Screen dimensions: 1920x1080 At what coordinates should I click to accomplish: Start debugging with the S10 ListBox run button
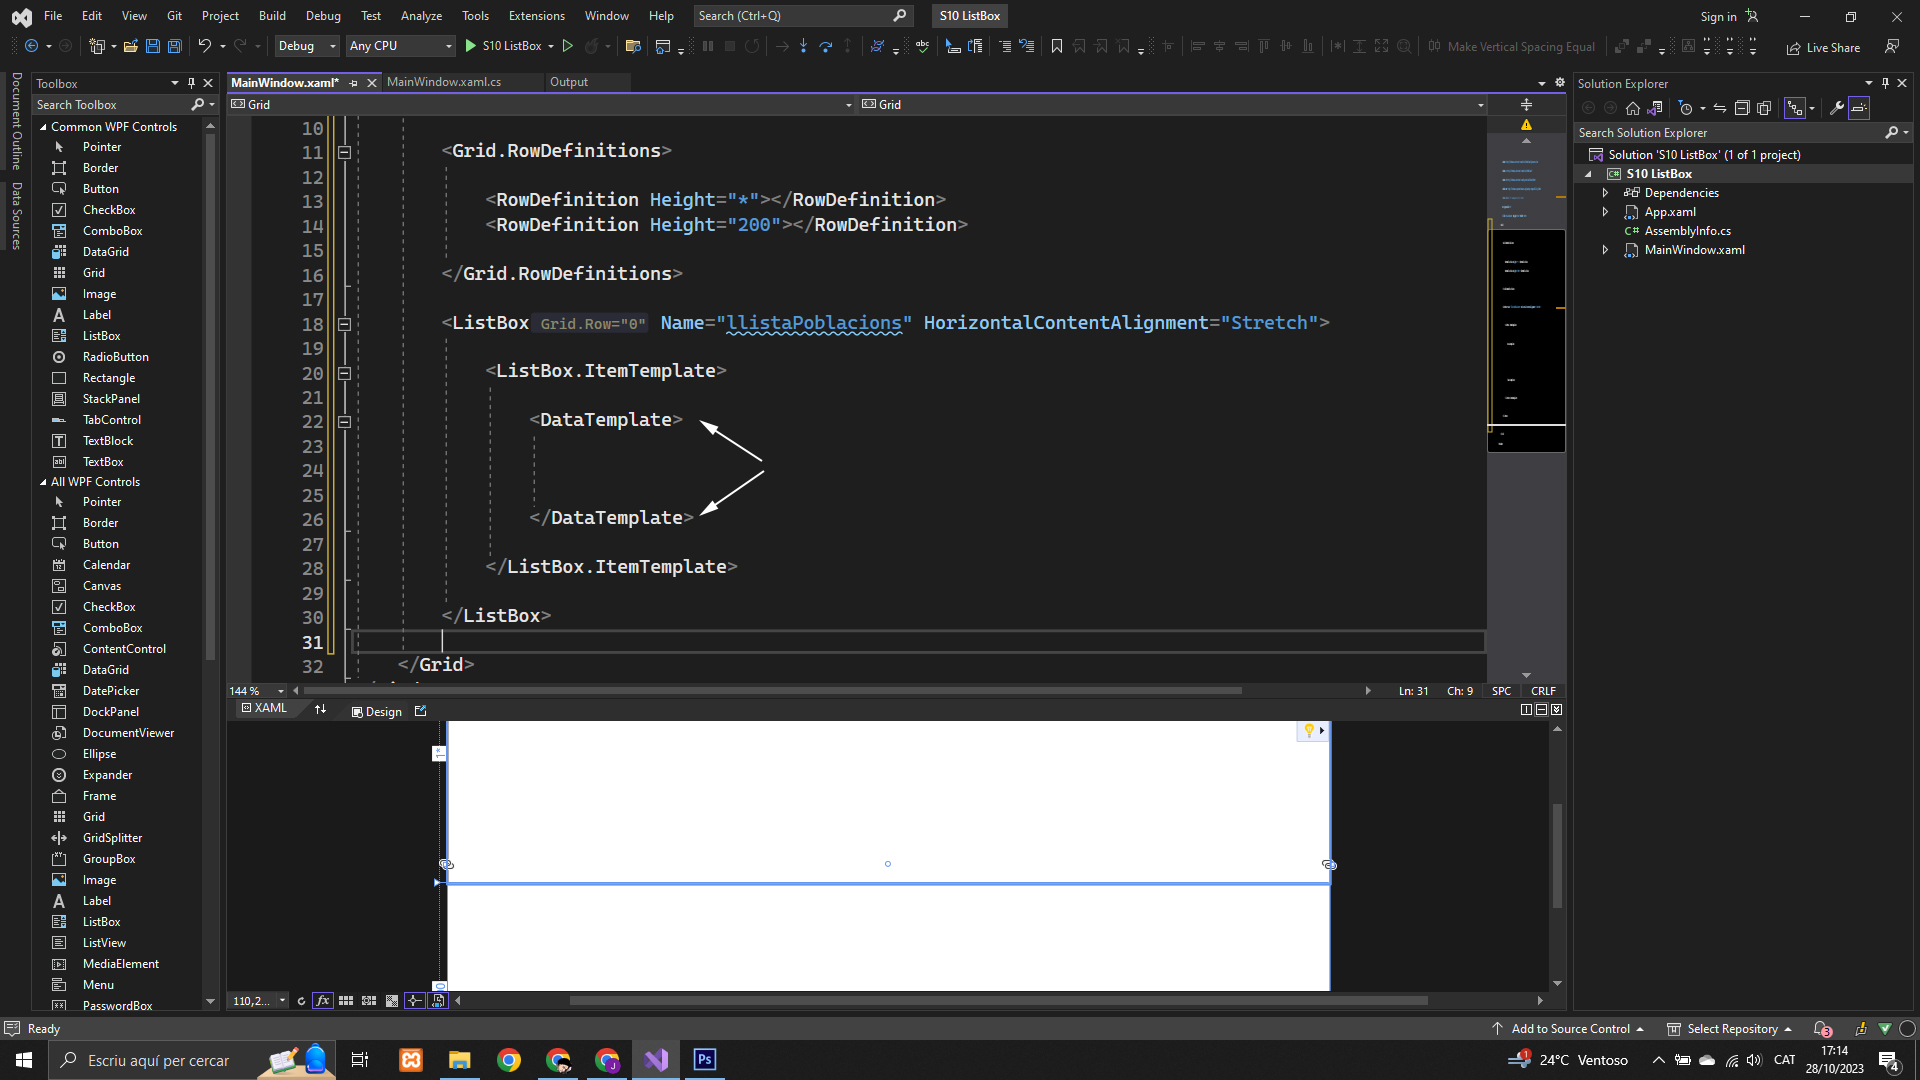point(471,46)
